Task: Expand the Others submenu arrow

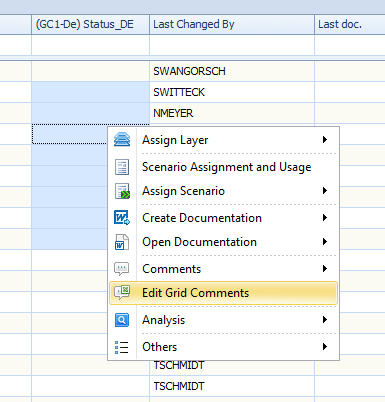Action: 325,347
